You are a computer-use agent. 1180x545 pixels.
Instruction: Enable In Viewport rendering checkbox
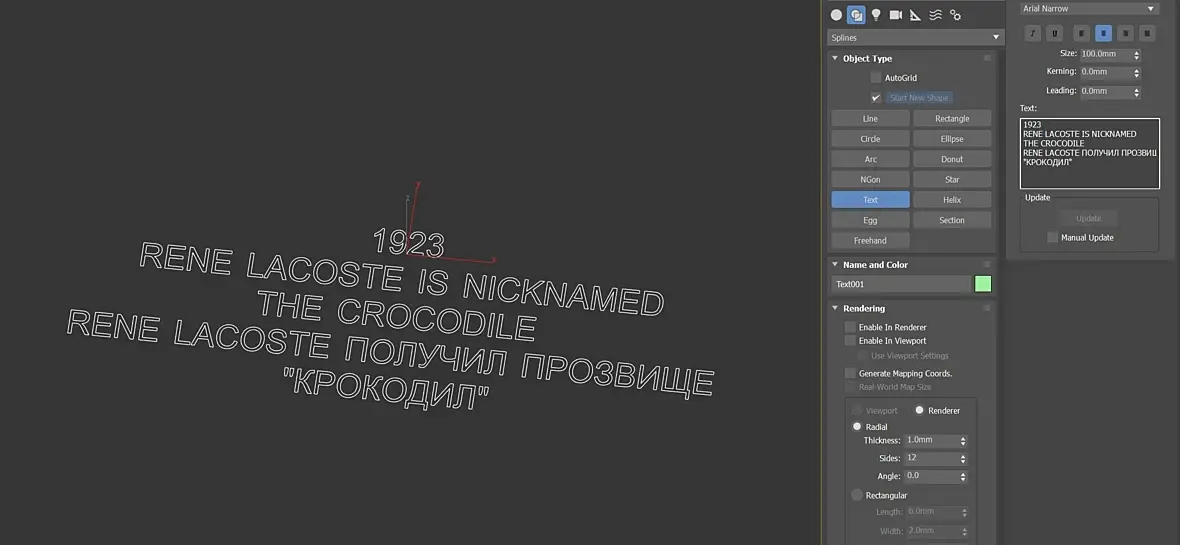[850, 341]
